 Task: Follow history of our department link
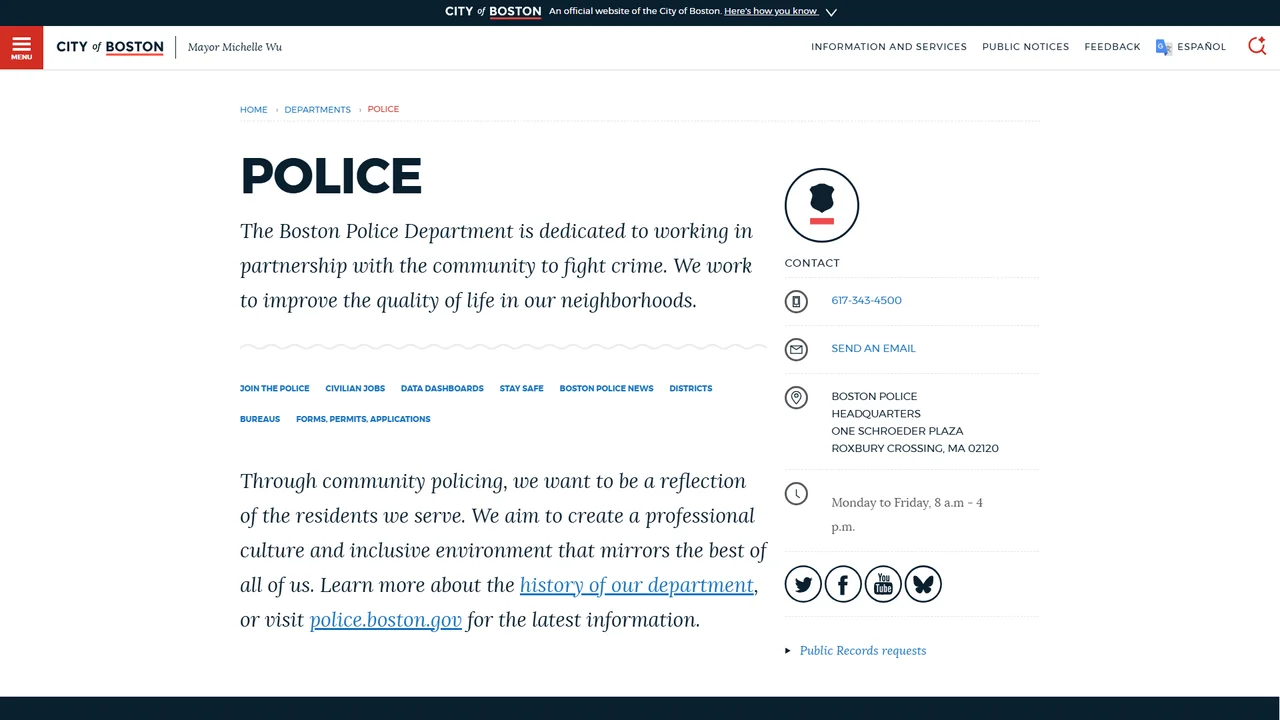(x=637, y=585)
